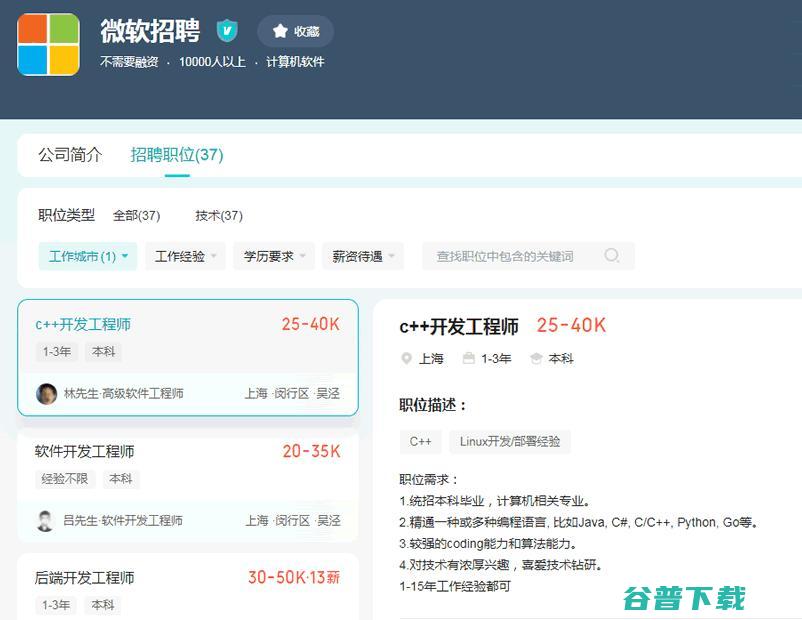Viewport: 802px width, 620px height.
Task: Click the verified shield badge icon
Action: click(227, 31)
